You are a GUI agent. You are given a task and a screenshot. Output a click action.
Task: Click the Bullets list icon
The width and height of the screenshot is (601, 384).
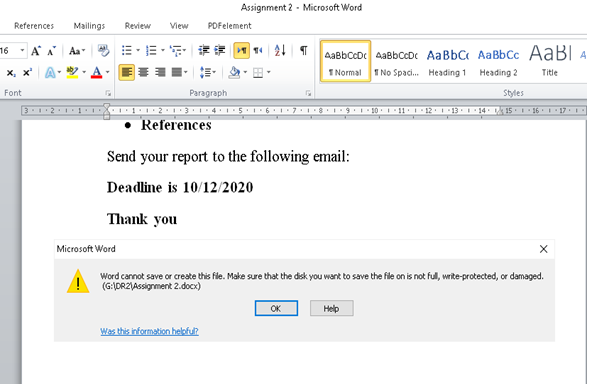click(x=127, y=50)
